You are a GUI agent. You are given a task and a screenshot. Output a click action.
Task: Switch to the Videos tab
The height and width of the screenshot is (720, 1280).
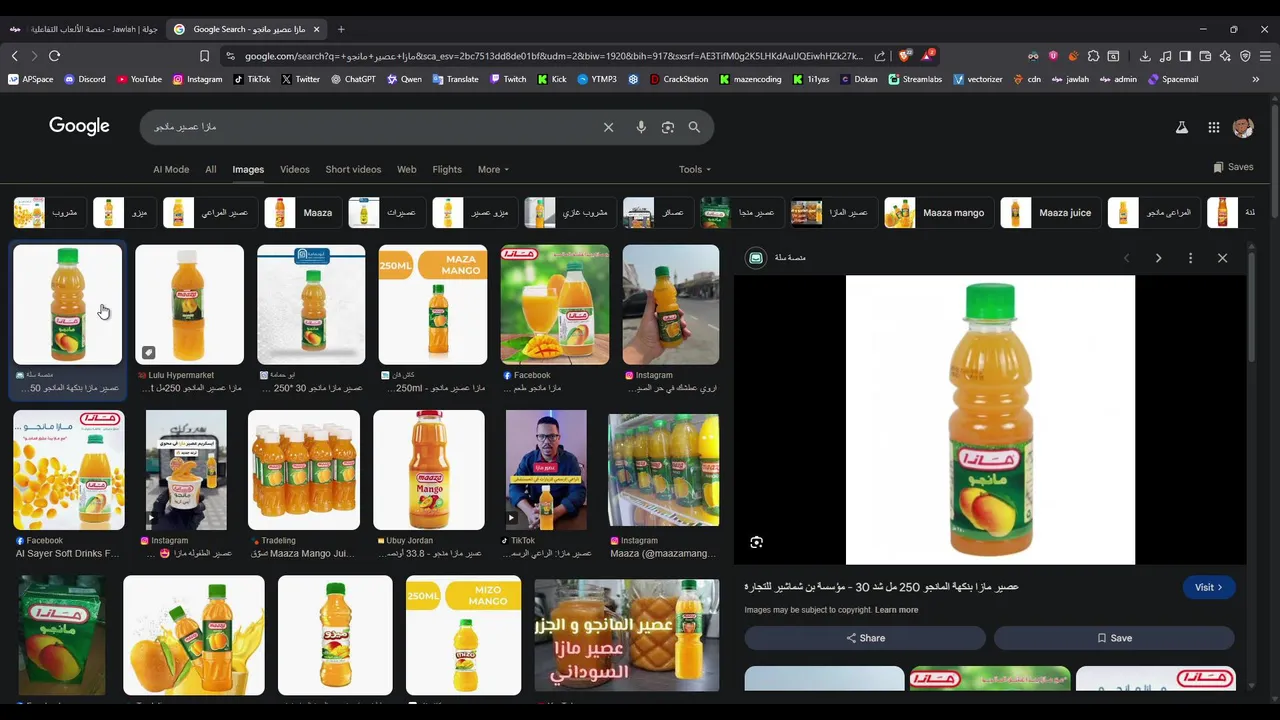tap(295, 169)
